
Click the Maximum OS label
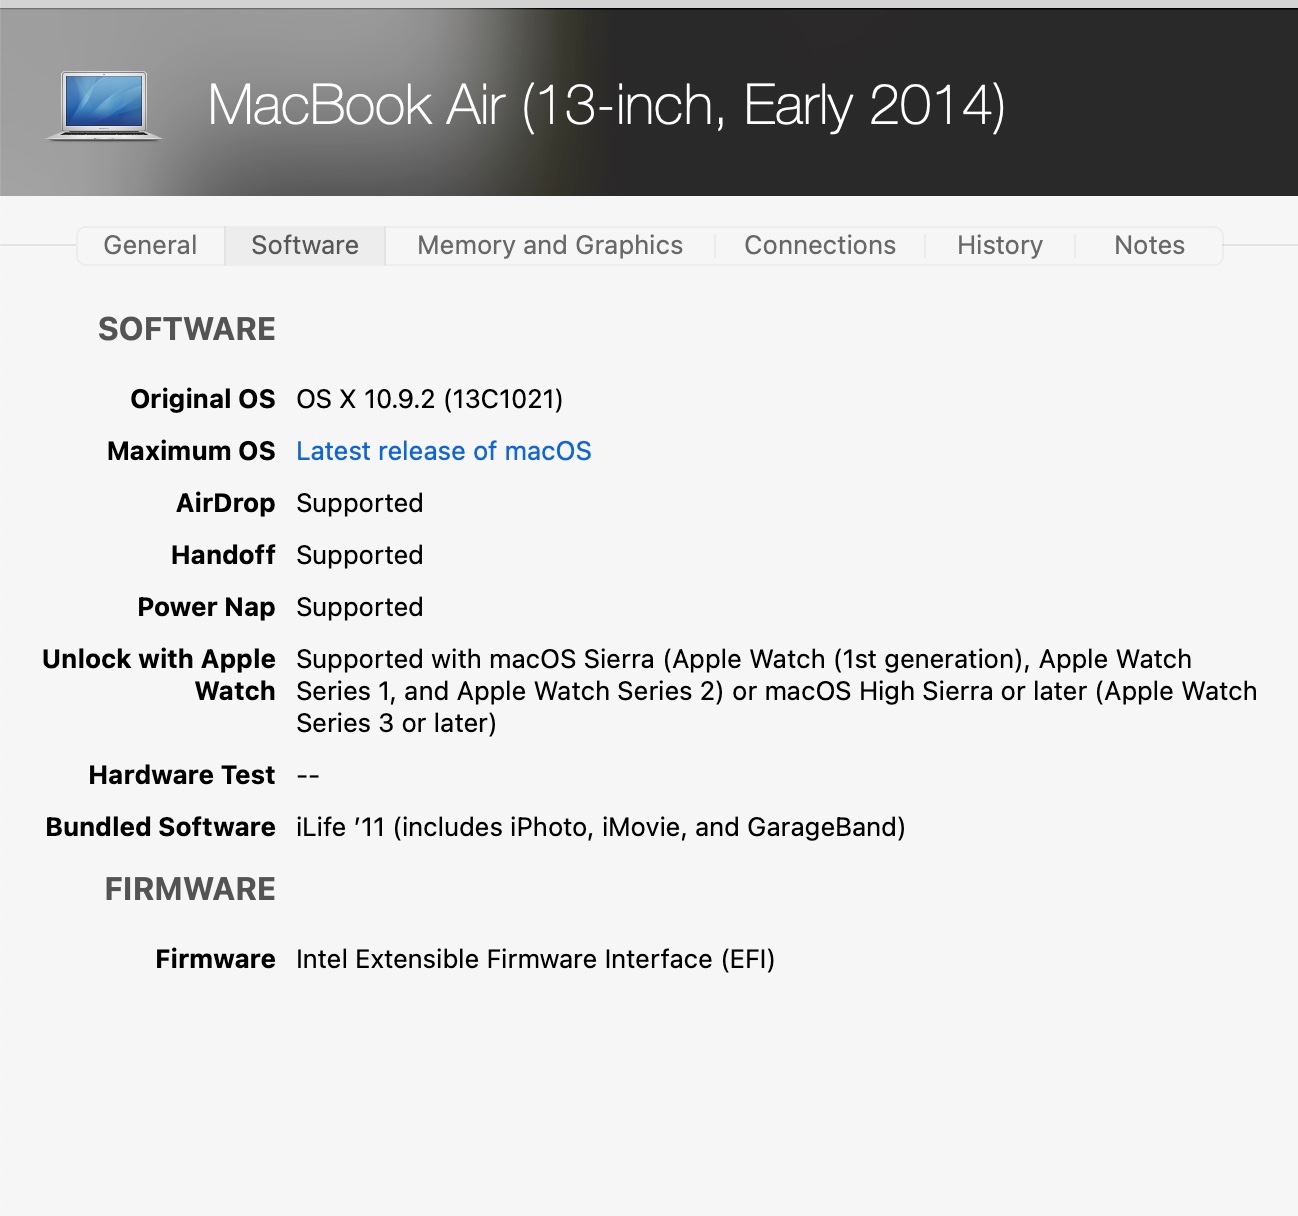pos(191,451)
